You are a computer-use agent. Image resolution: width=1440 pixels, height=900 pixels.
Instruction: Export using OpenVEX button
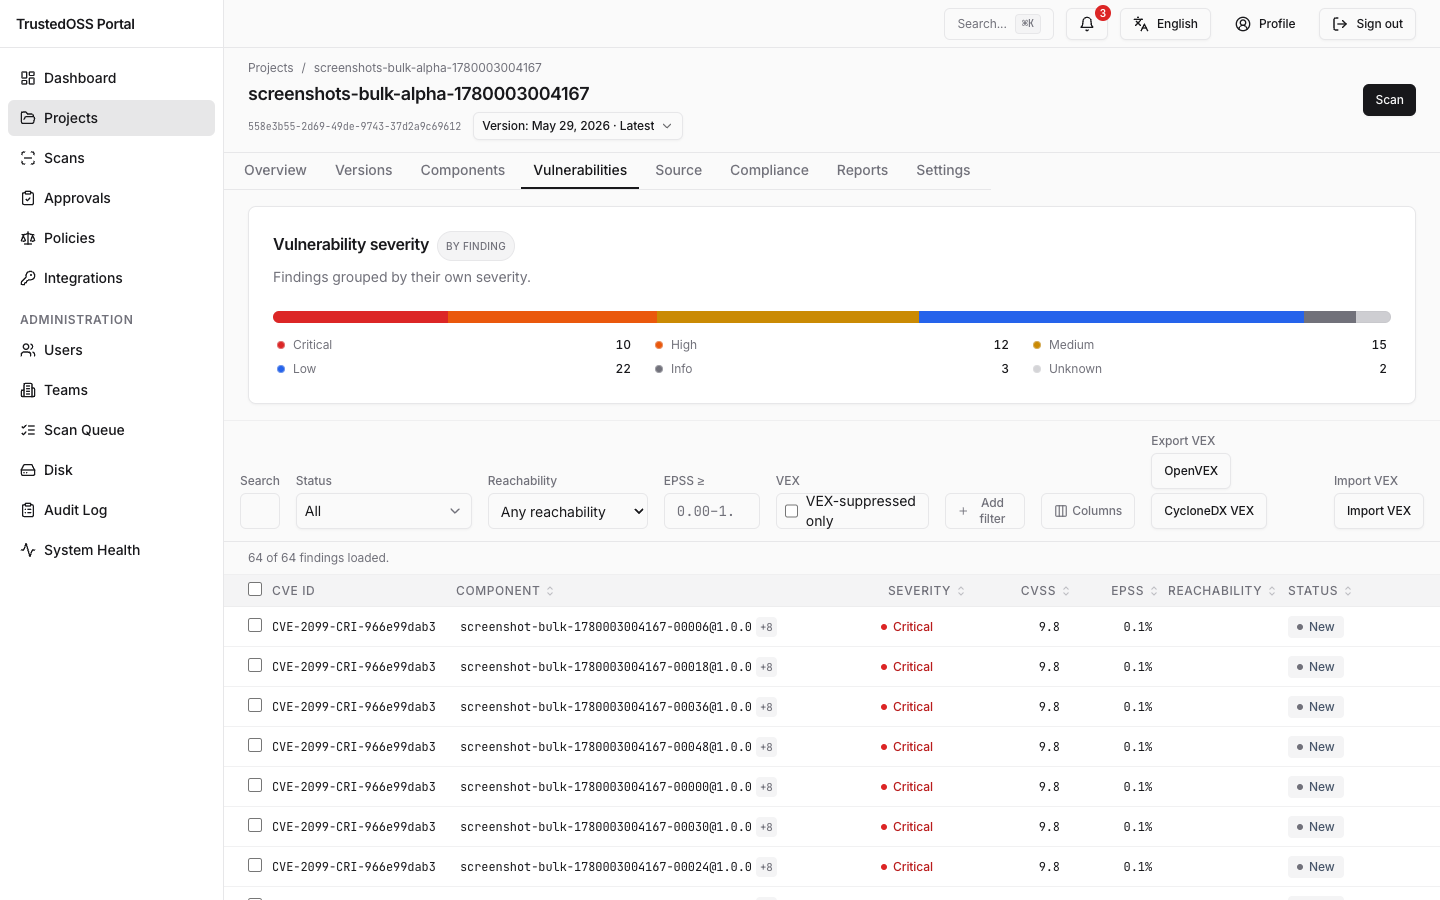point(1191,471)
